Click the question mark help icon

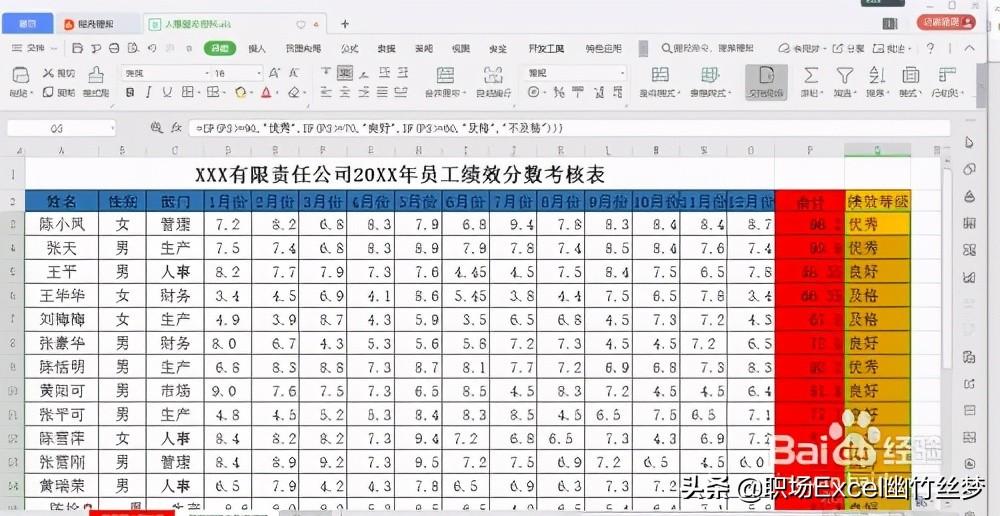[930, 48]
